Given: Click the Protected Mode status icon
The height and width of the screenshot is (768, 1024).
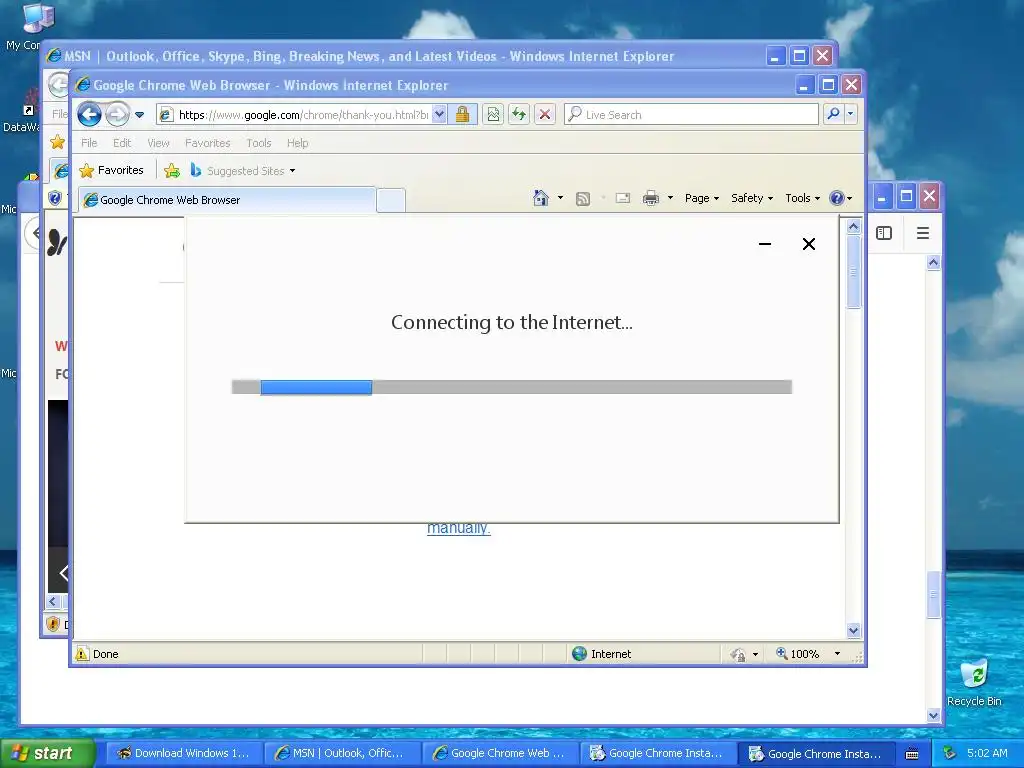Looking at the screenshot, I should (738, 654).
